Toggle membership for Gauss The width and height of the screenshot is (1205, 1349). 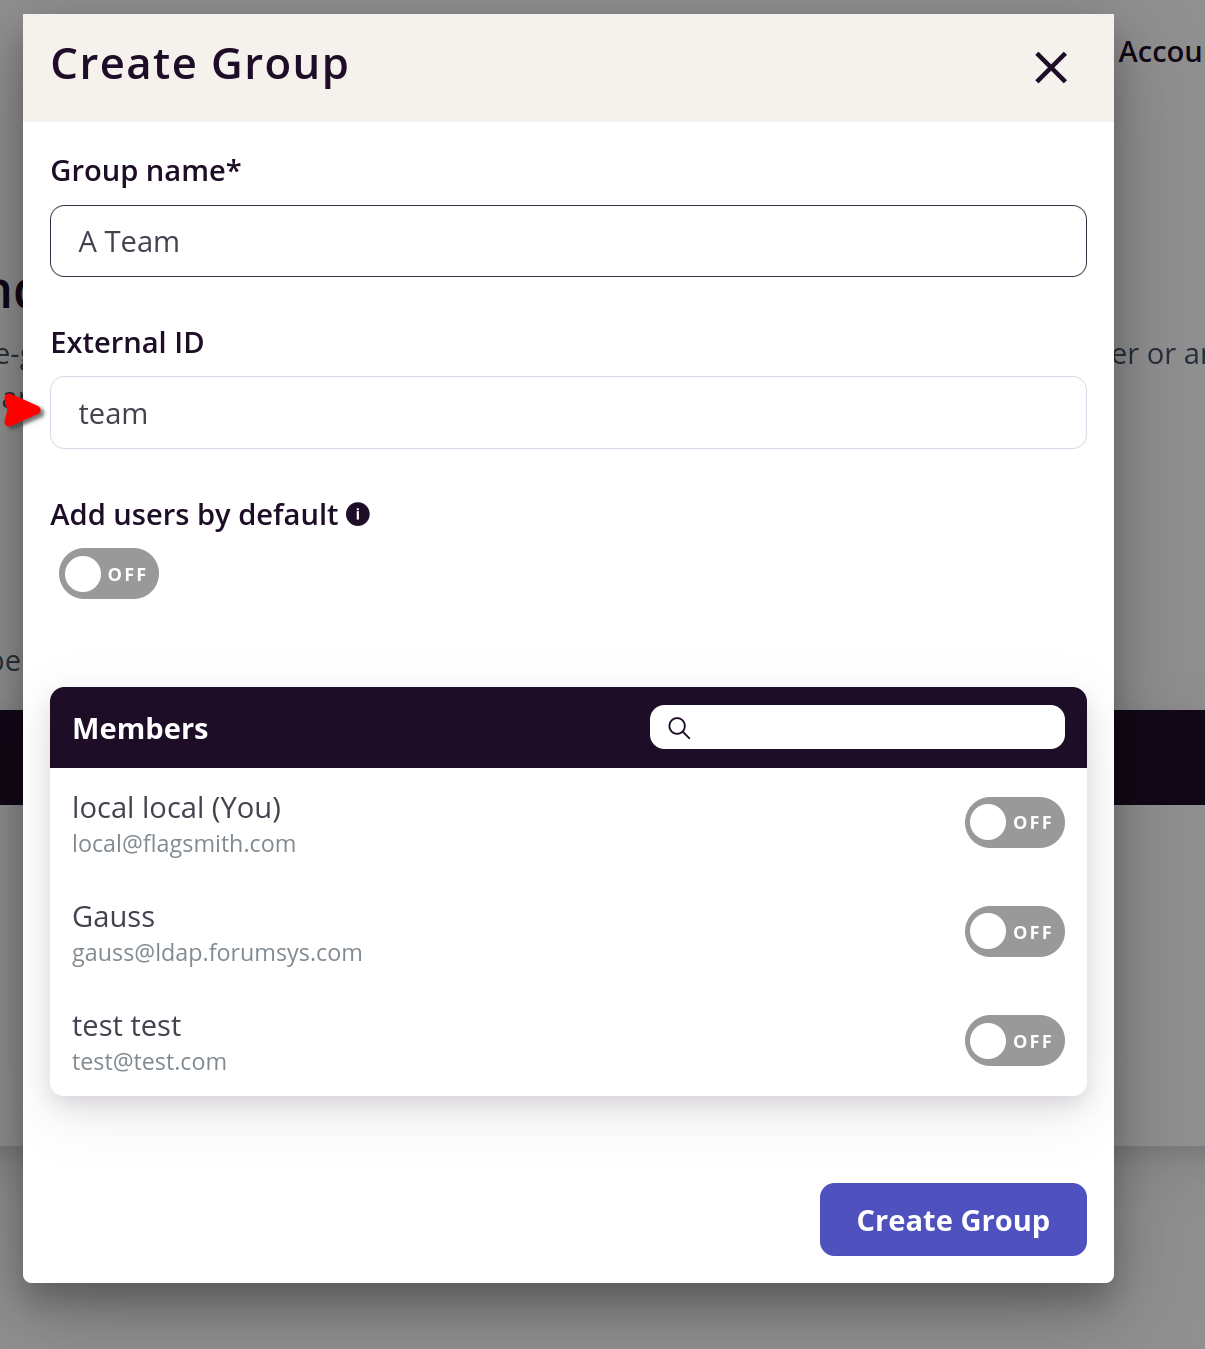(x=1014, y=932)
